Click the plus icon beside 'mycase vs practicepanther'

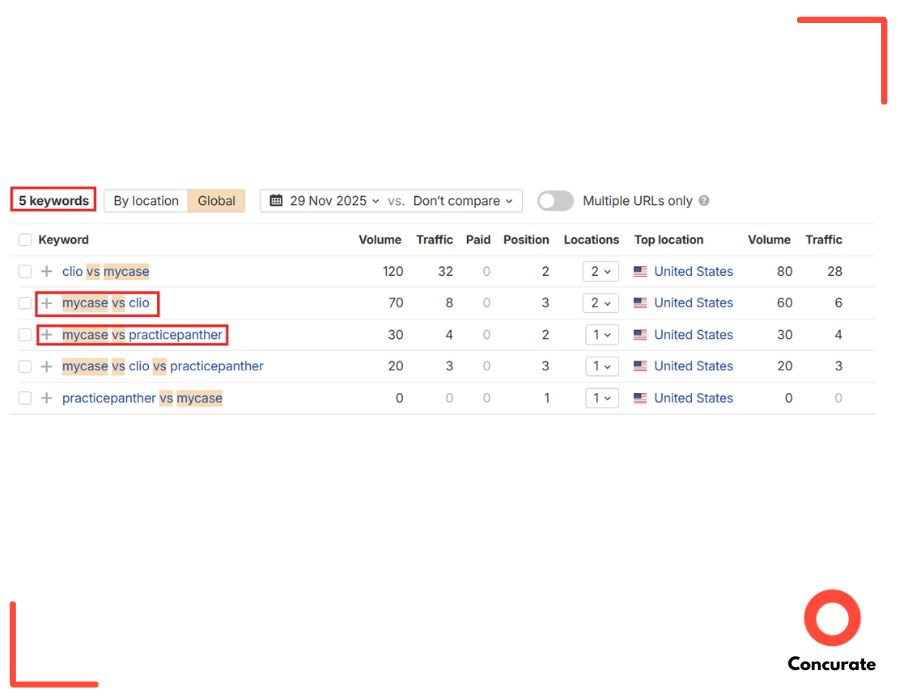tap(46, 335)
